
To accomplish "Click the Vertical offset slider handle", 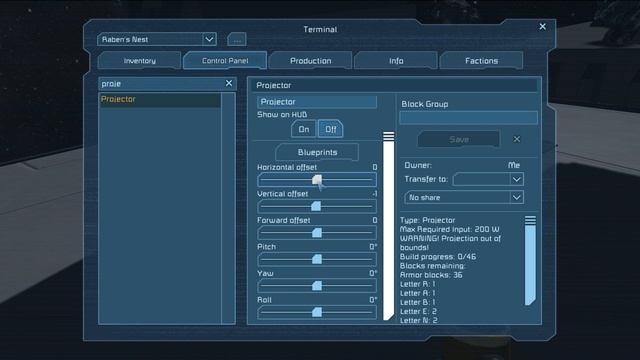I will 316,206.
